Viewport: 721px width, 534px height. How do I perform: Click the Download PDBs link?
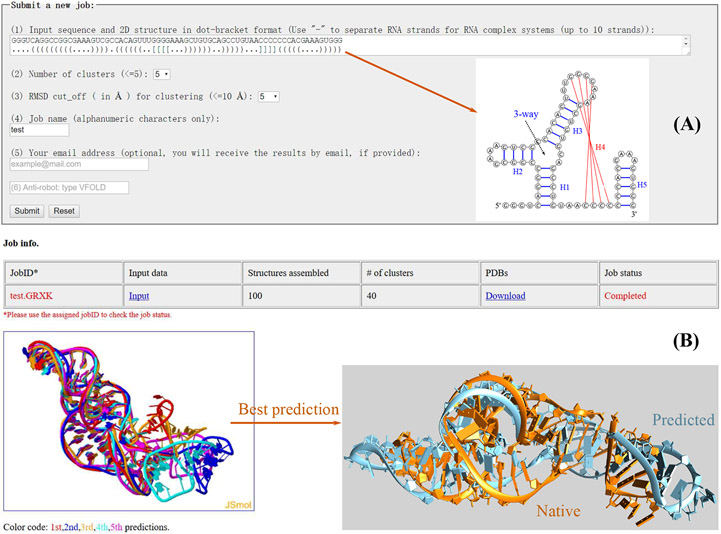pos(505,296)
